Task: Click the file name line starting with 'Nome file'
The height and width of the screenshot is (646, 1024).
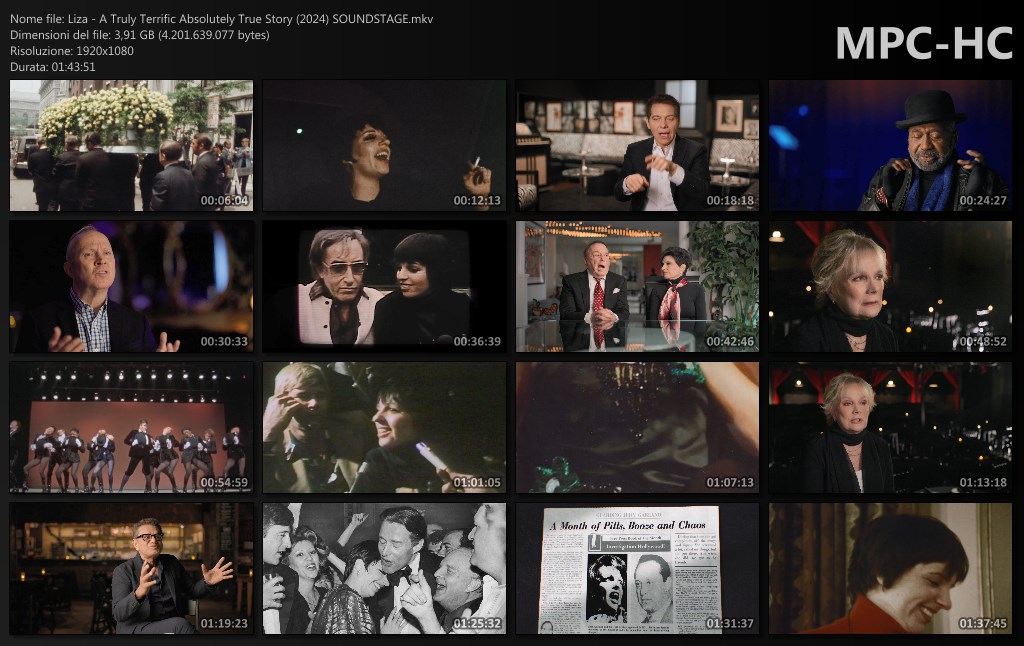Action: click(221, 19)
